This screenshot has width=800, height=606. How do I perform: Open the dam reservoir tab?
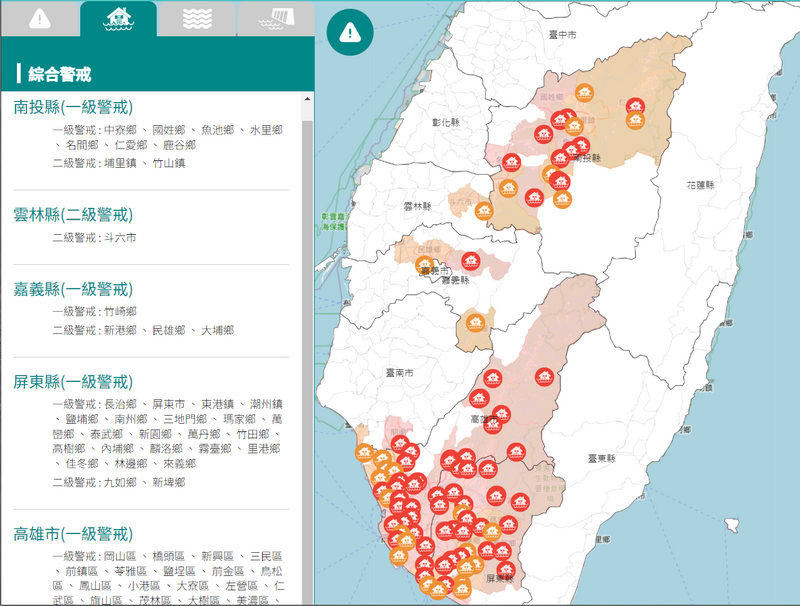pyautogui.click(x=273, y=18)
